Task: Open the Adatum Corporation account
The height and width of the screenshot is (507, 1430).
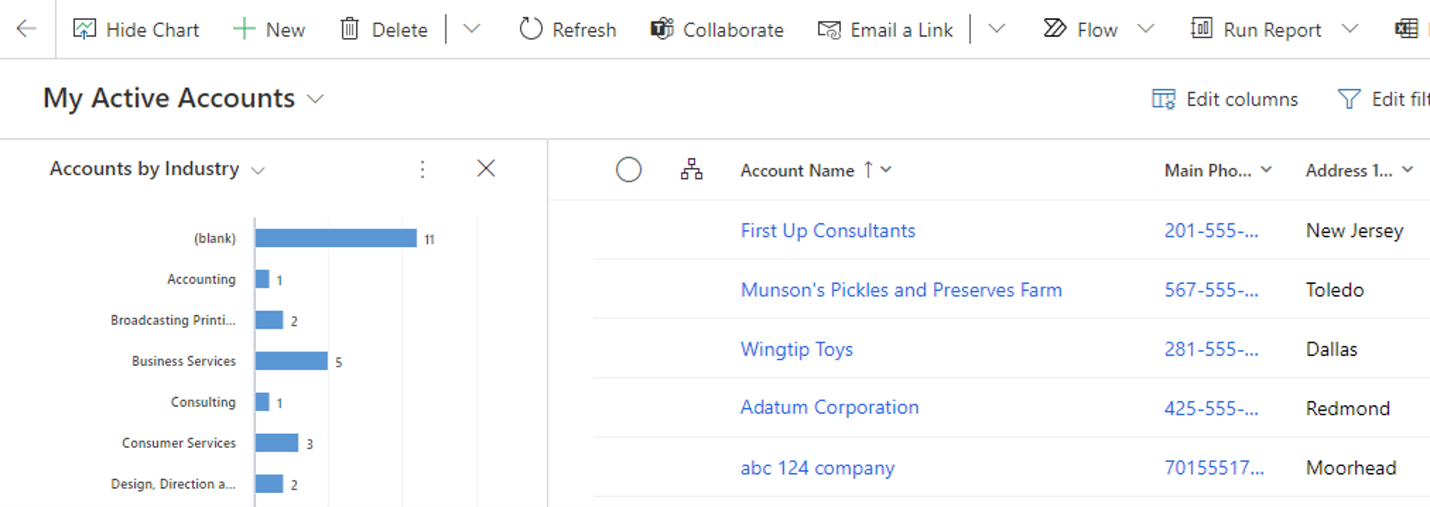Action: click(x=829, y=407)
